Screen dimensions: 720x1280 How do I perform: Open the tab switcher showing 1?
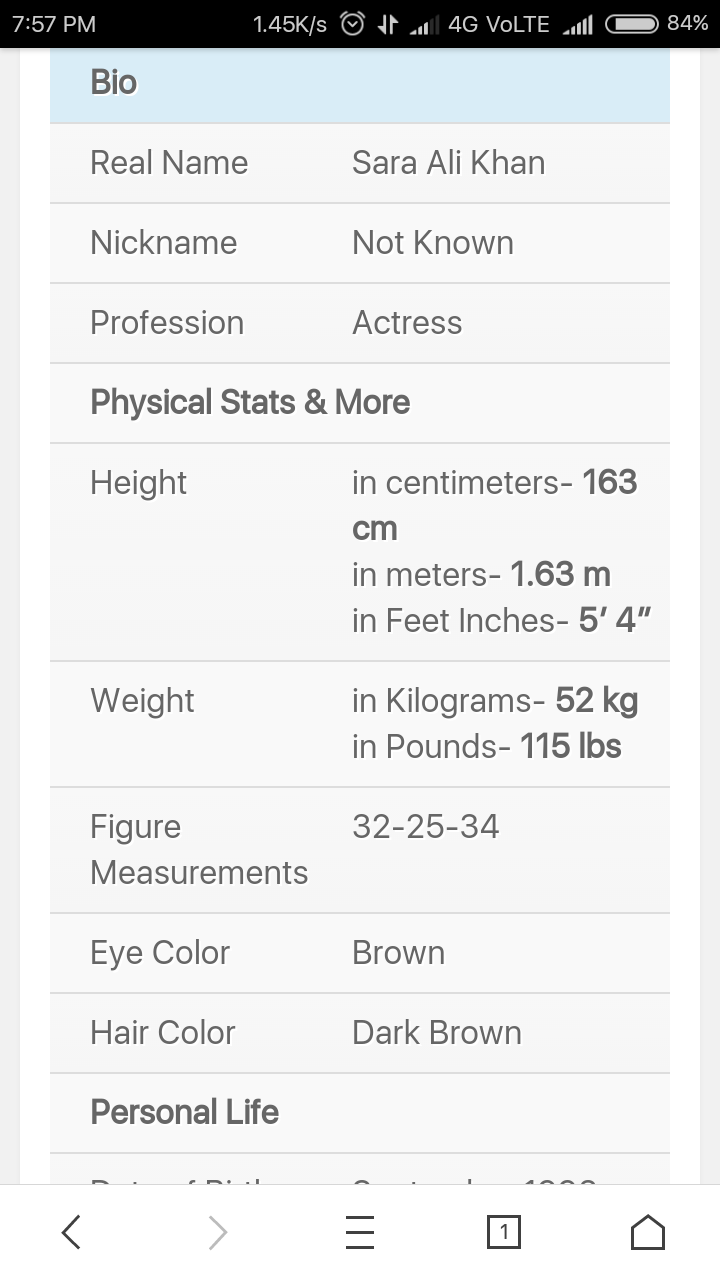point(504,1232)
